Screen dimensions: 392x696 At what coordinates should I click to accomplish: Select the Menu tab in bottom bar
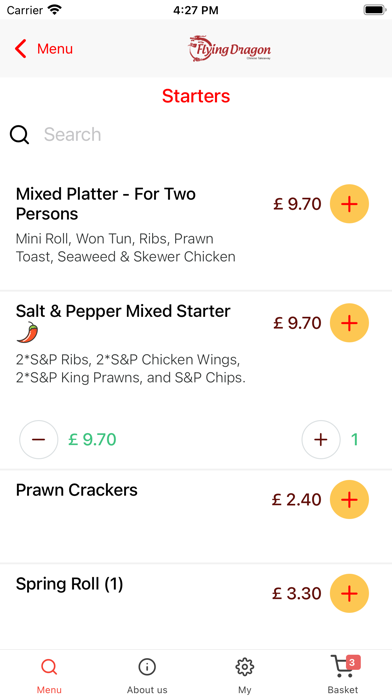coord(49,674)
